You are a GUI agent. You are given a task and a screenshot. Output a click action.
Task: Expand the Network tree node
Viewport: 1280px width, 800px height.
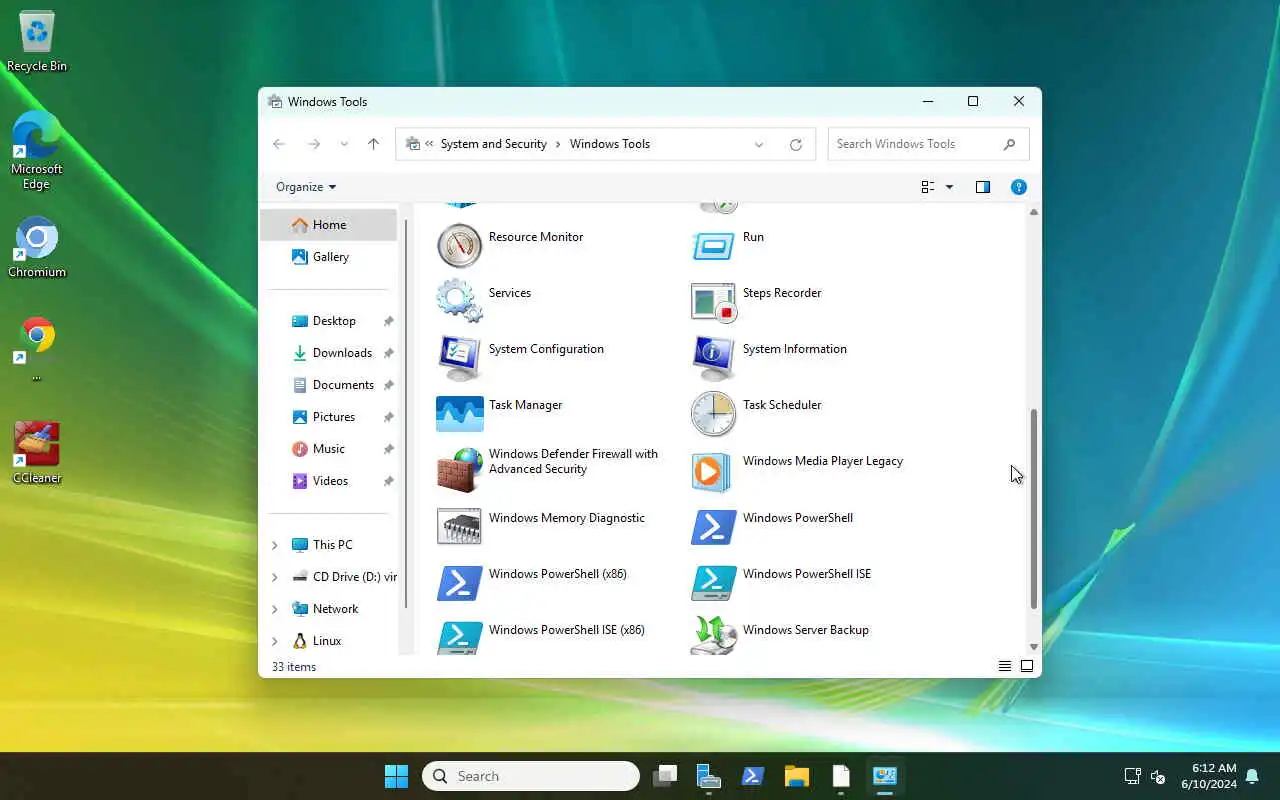pyautogui.click(x=275, y=609)
